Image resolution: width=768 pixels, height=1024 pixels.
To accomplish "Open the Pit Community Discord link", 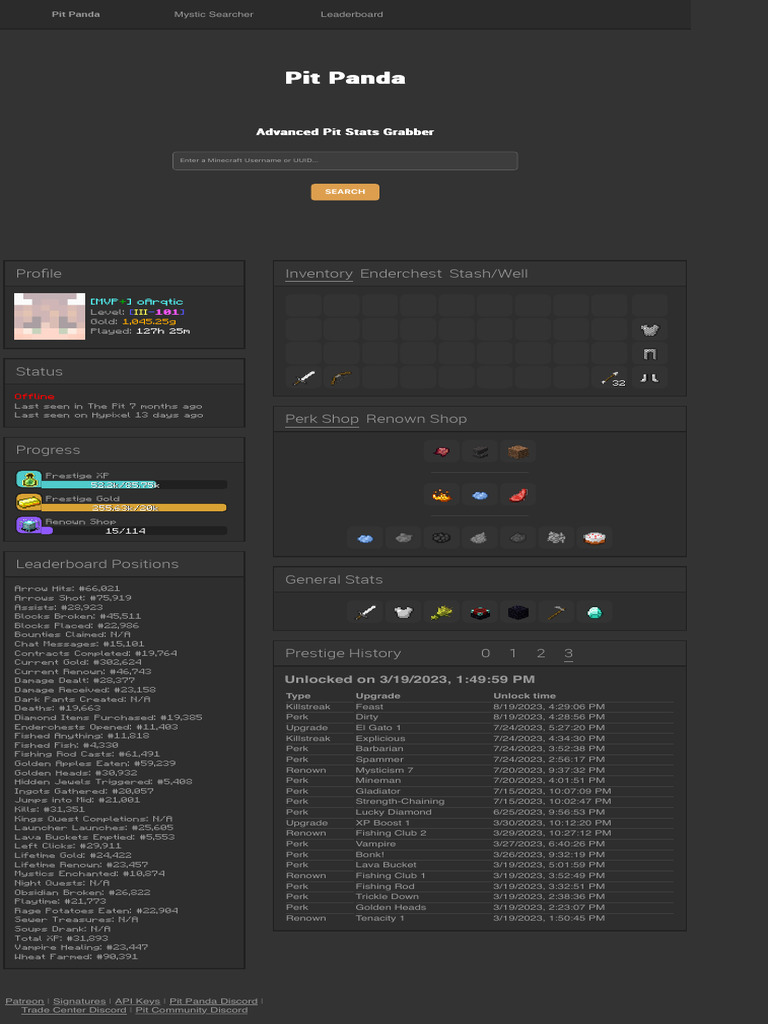I will tap(191, 1010).
